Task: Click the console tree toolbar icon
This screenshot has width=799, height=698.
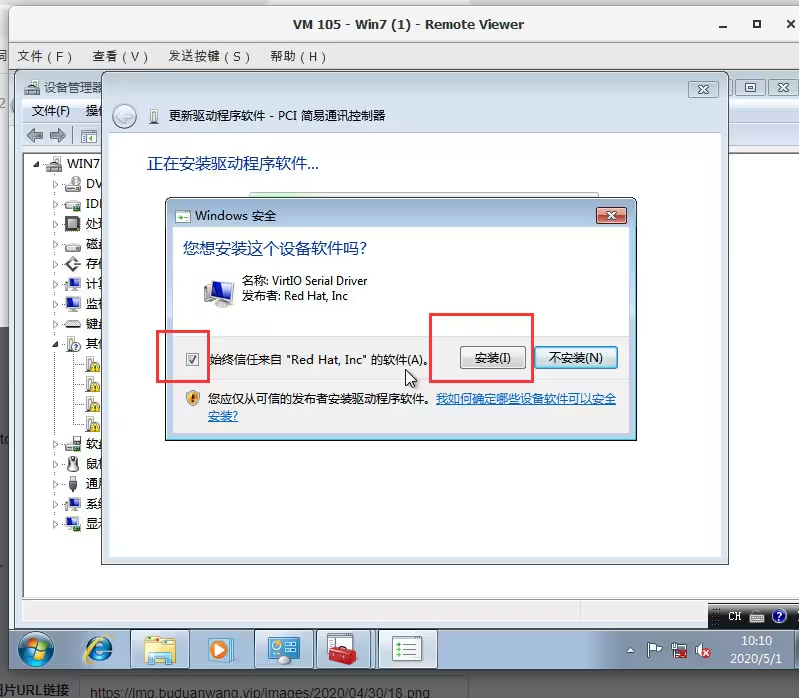Action: (x=89, y=137)
